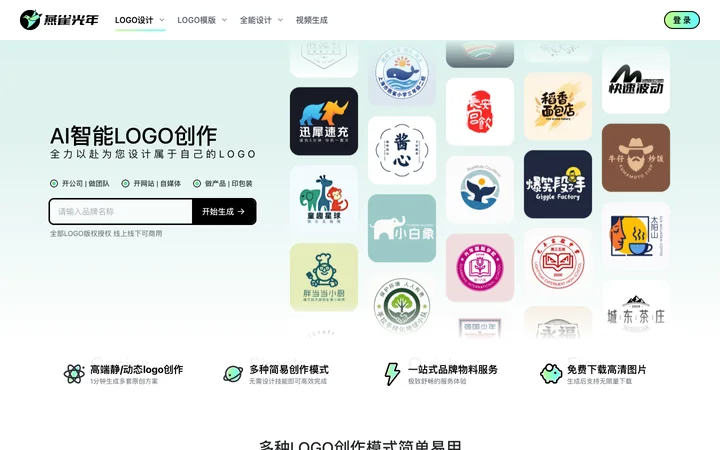
Task: Open the blue whale school badge thumbnail
Action: click(x=402, y=73)
